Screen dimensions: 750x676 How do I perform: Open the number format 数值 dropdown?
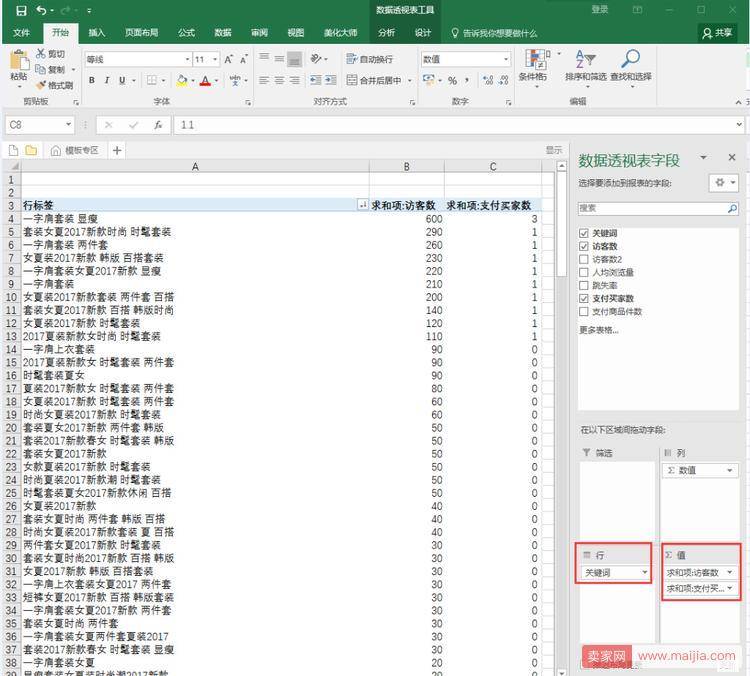506,59
